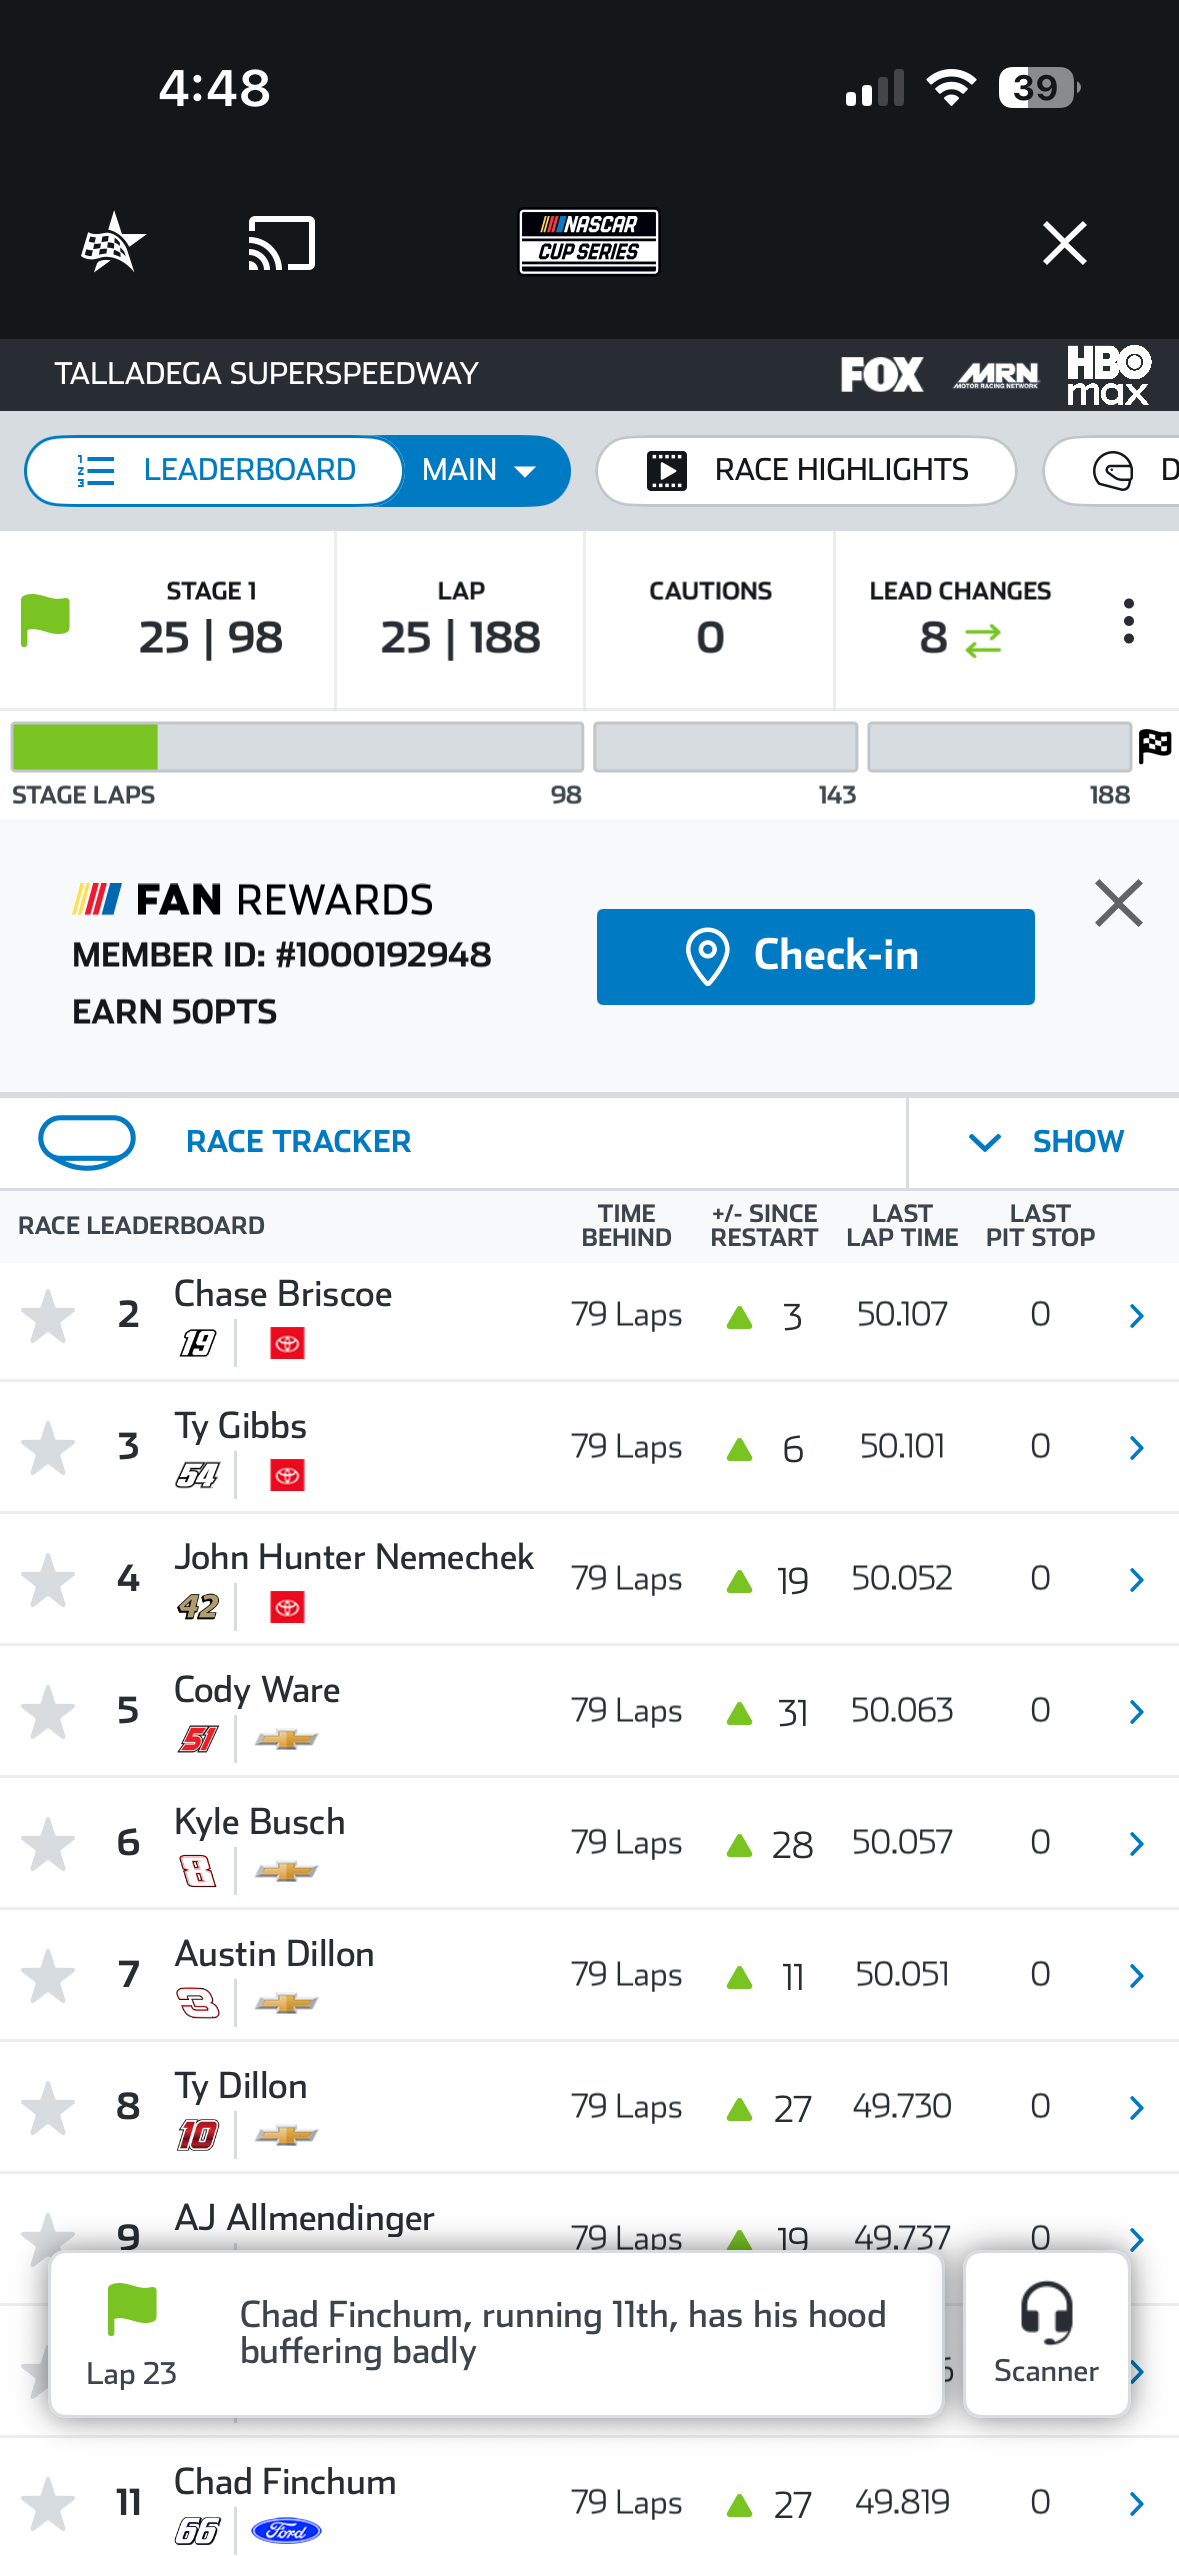The height and width of the screenshot is (2556, 1179).
Task: Expand Ty Gibbs driver details chevron
Action: pyautogui.click(x=1136, y=1447)
